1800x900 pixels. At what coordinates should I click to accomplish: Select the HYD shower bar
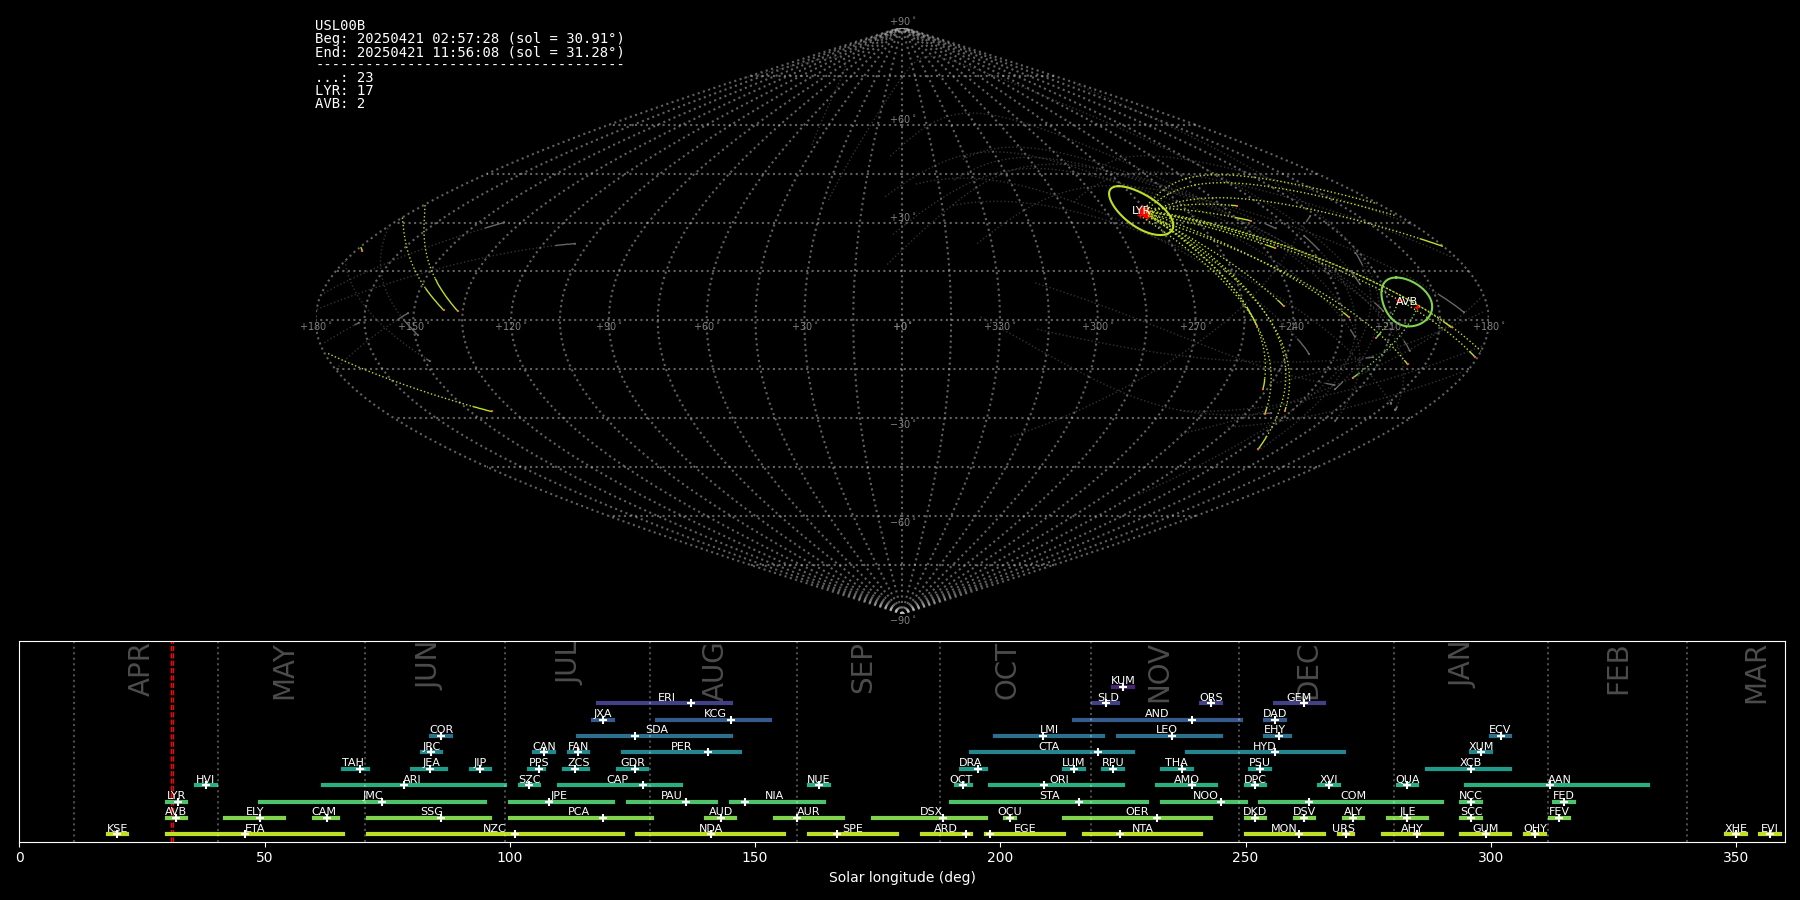[x=1265, y=752]
